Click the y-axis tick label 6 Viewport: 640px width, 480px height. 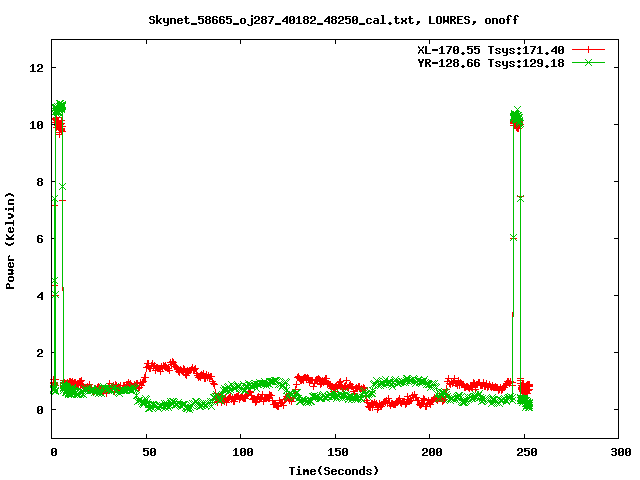point(40,239)
